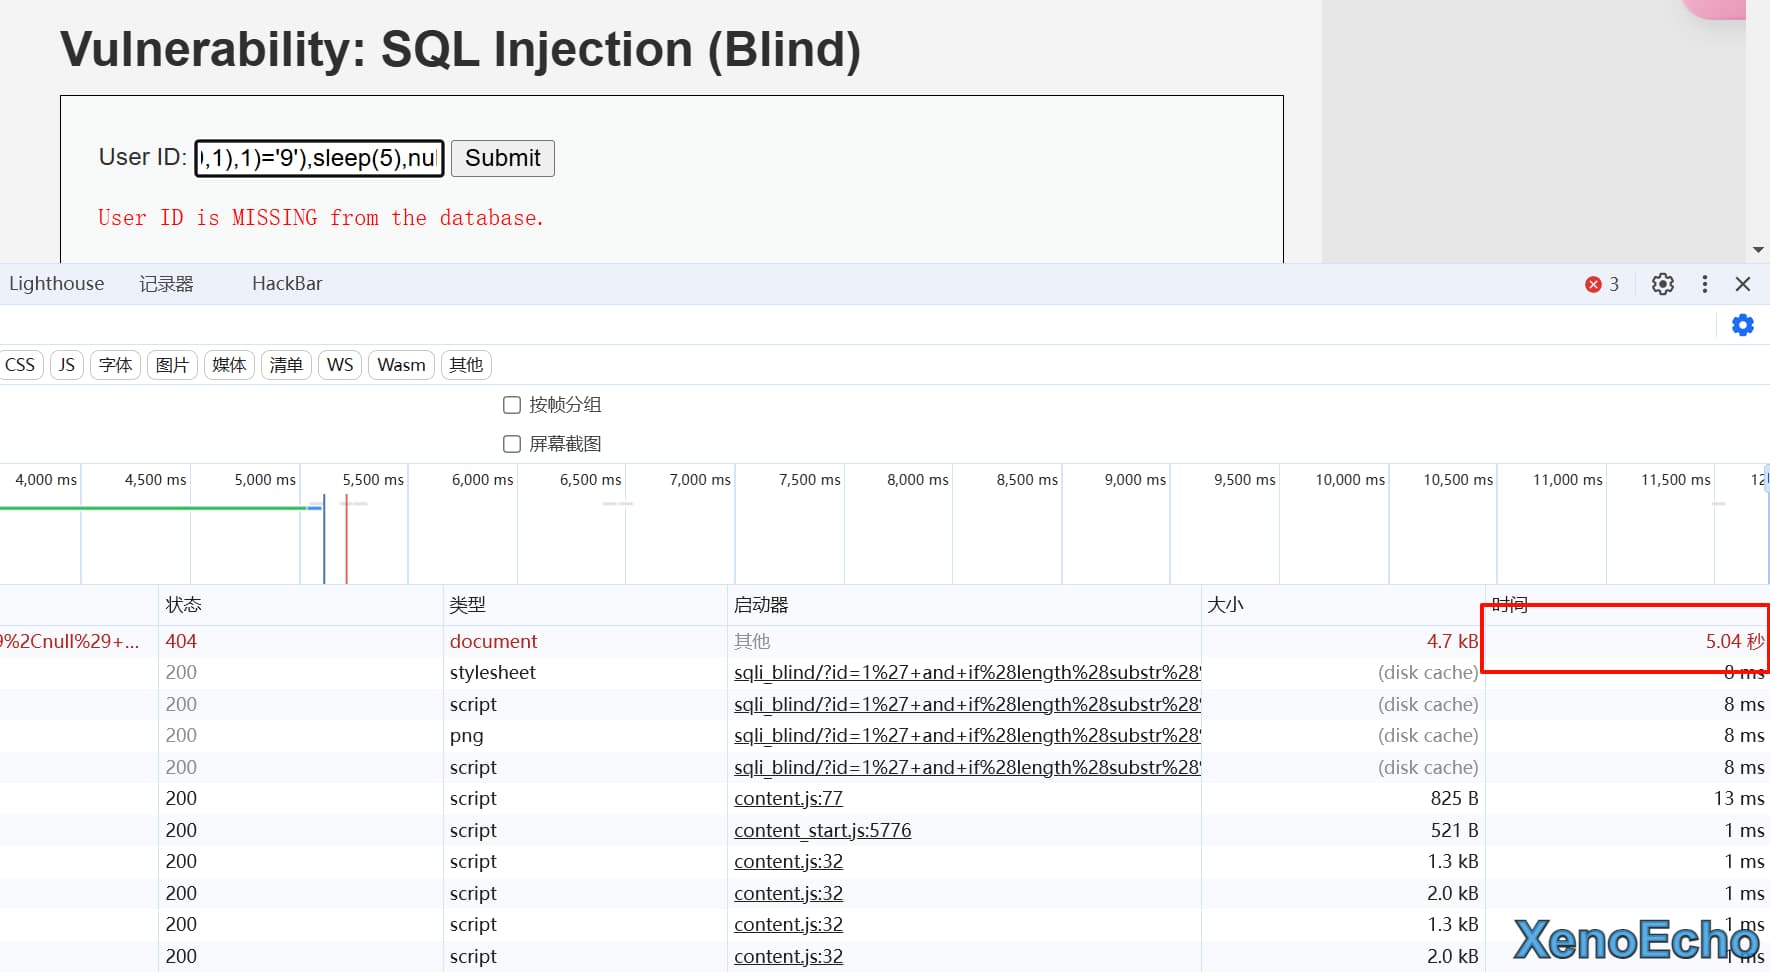This screenshot has height=972, width=1770.
Task: Click the red error count badge
Action: [1601, 284]
